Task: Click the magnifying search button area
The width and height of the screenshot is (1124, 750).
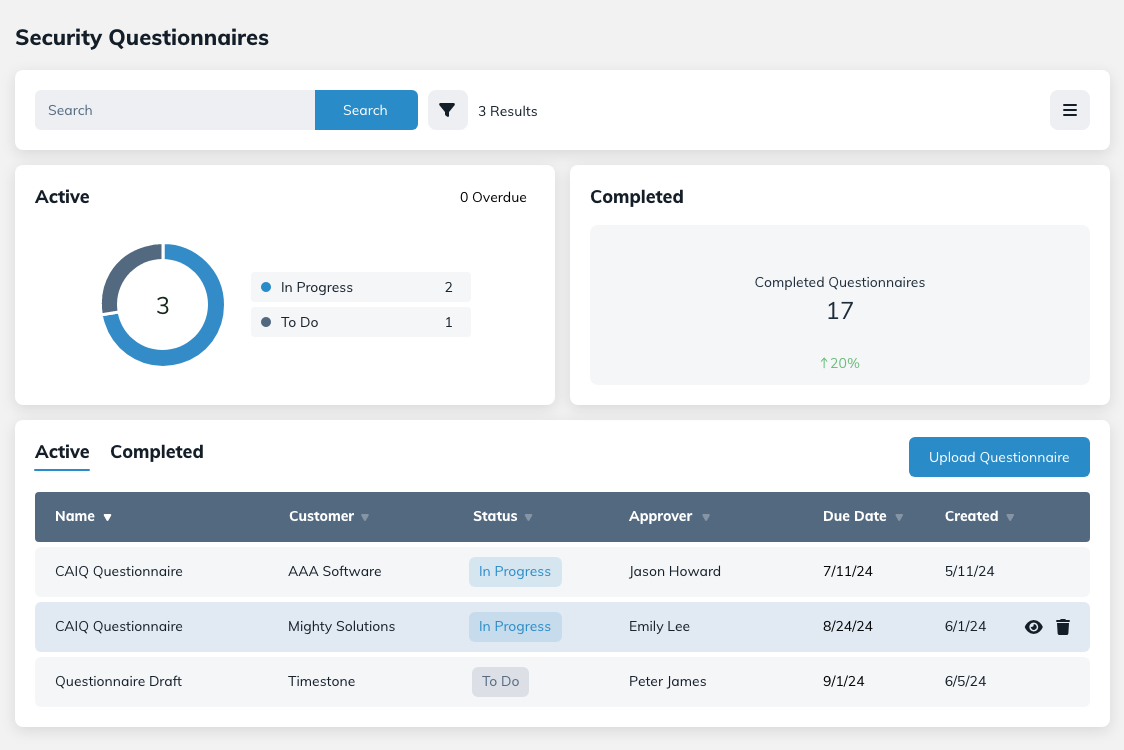Action: point(366,110)
